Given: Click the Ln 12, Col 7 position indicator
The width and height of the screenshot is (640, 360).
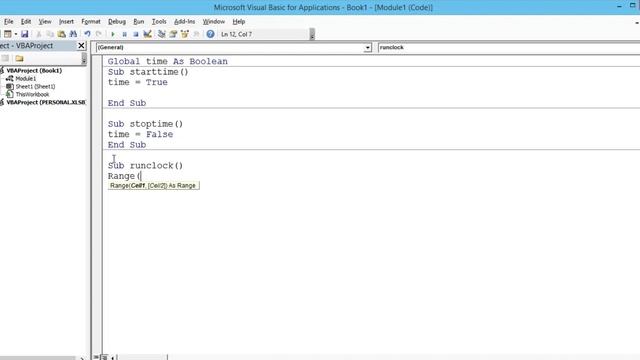Looking at the screenshot, I should click(x=236, y=34).
